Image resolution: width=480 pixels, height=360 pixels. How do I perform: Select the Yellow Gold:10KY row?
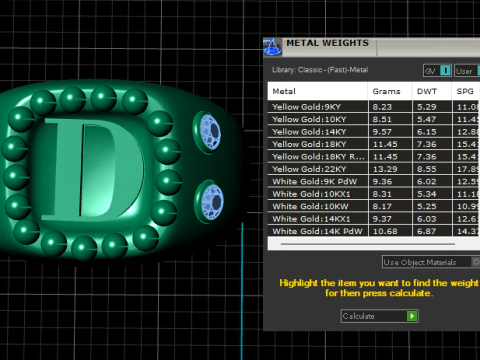click(x=374, y=119)
